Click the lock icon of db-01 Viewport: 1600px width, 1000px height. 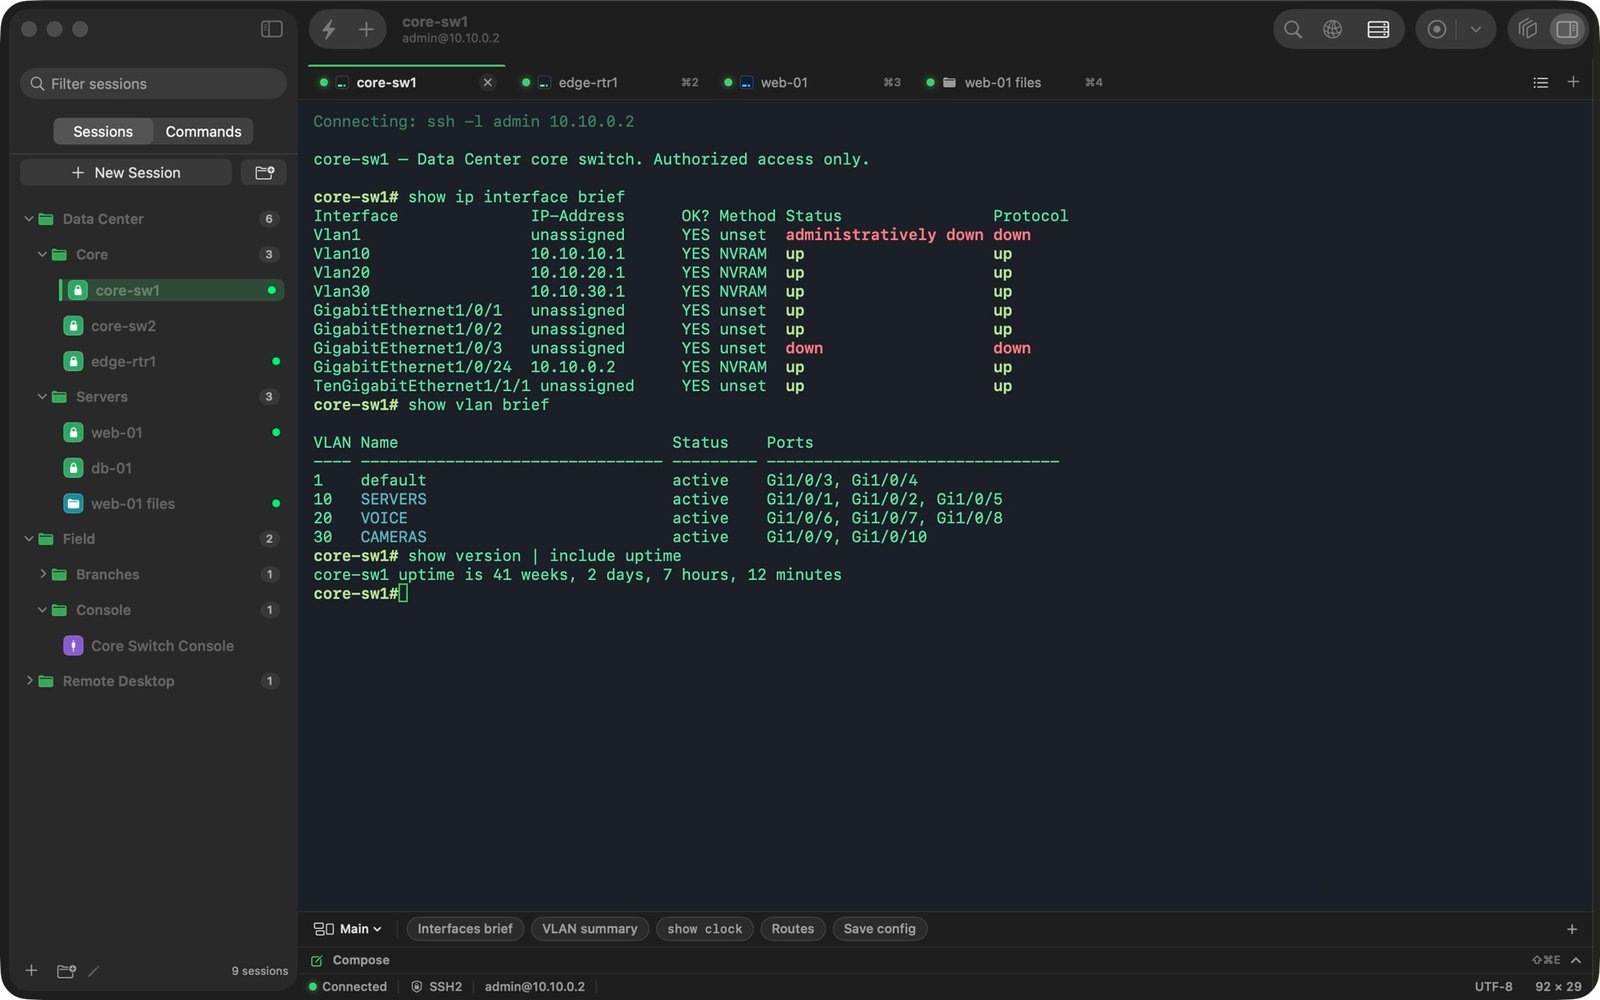click(x=73, y=468)
